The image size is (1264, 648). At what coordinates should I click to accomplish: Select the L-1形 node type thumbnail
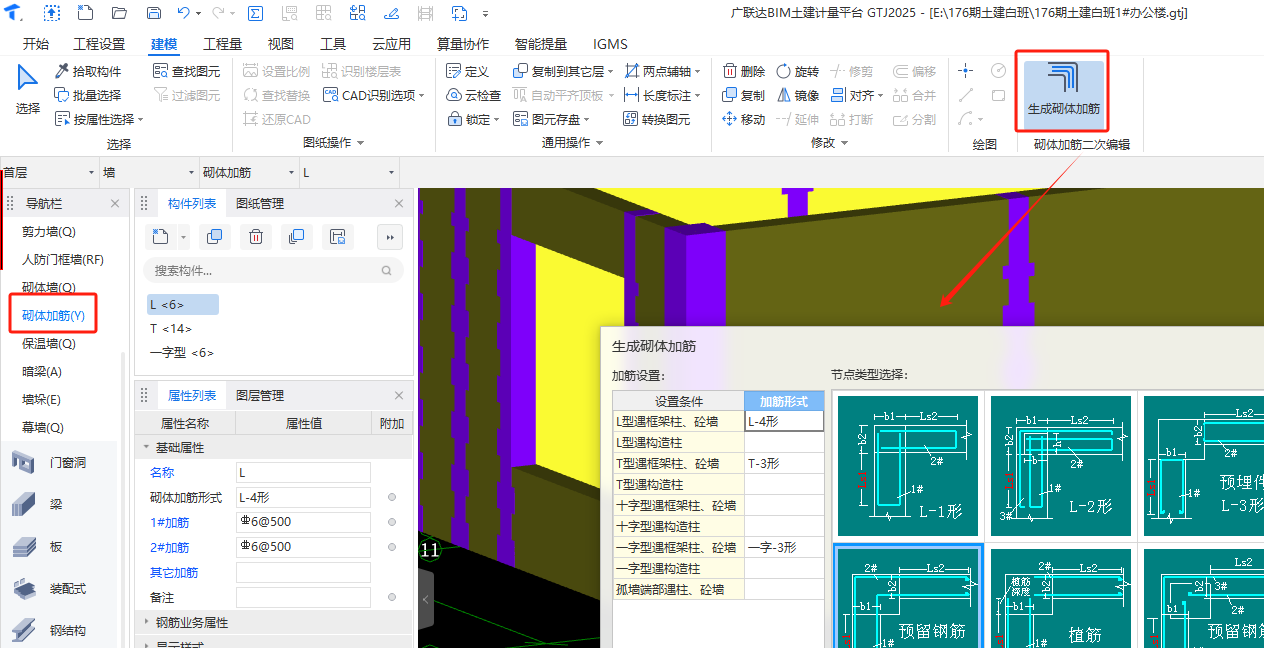pyautogui.click(x=907, y=466)
